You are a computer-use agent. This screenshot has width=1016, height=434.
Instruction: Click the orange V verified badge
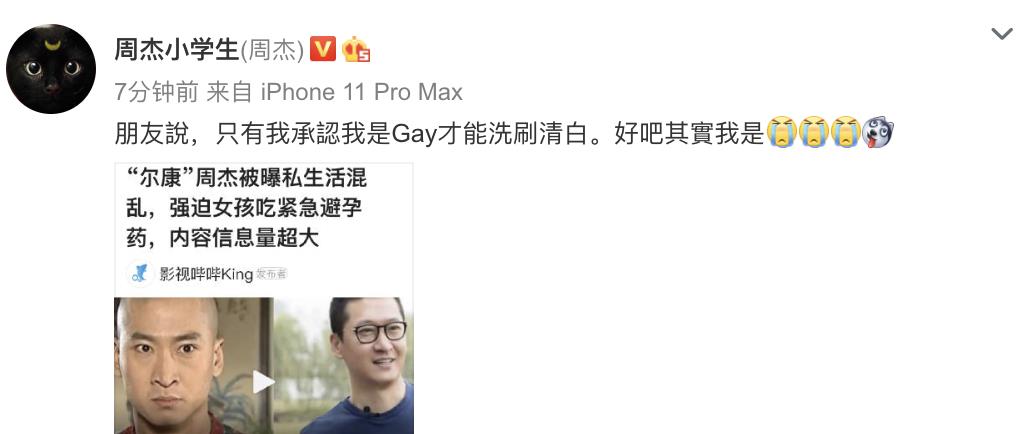point(323,49)
